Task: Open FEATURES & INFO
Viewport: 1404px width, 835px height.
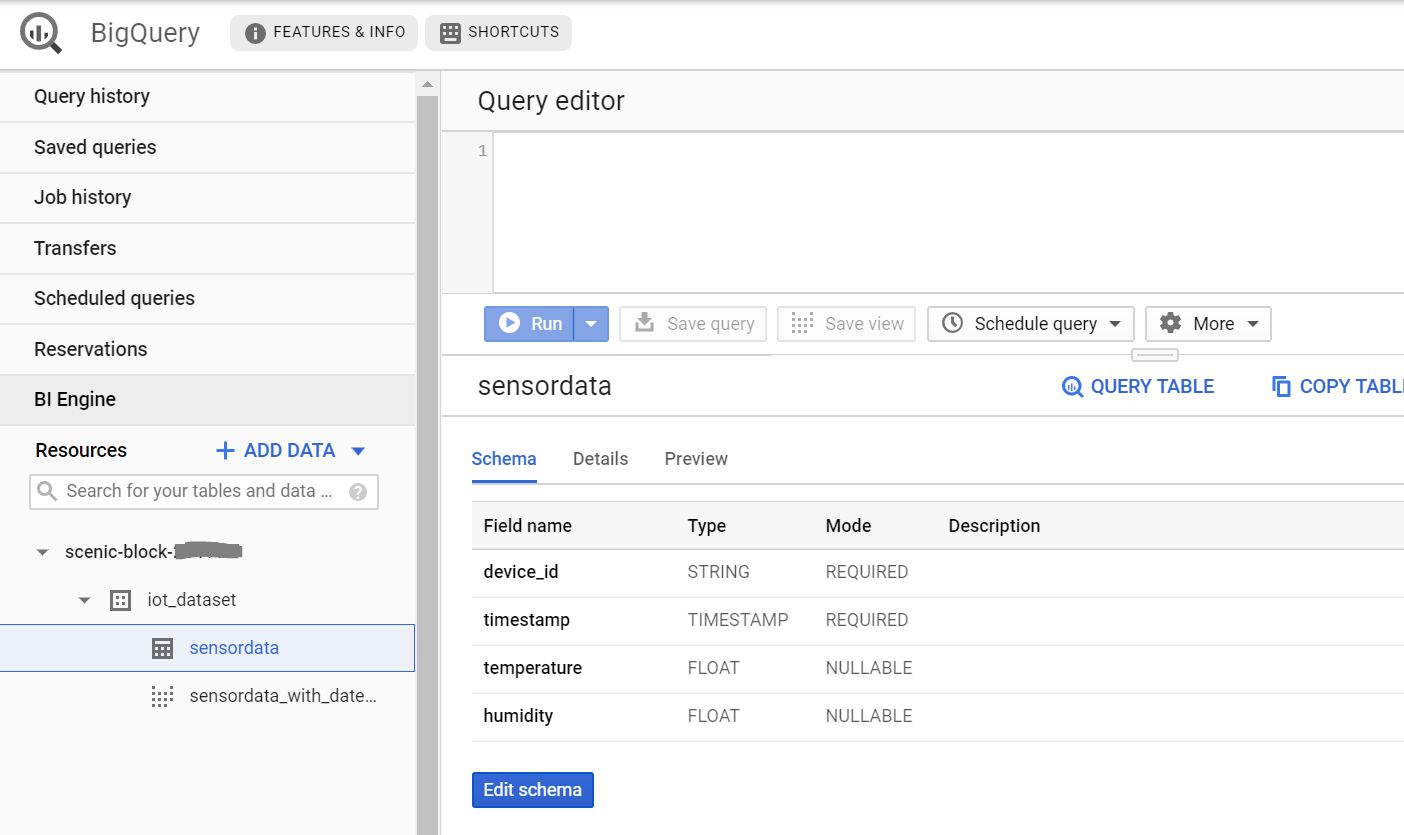Action: pyautogui.click(x=324, y=32)
